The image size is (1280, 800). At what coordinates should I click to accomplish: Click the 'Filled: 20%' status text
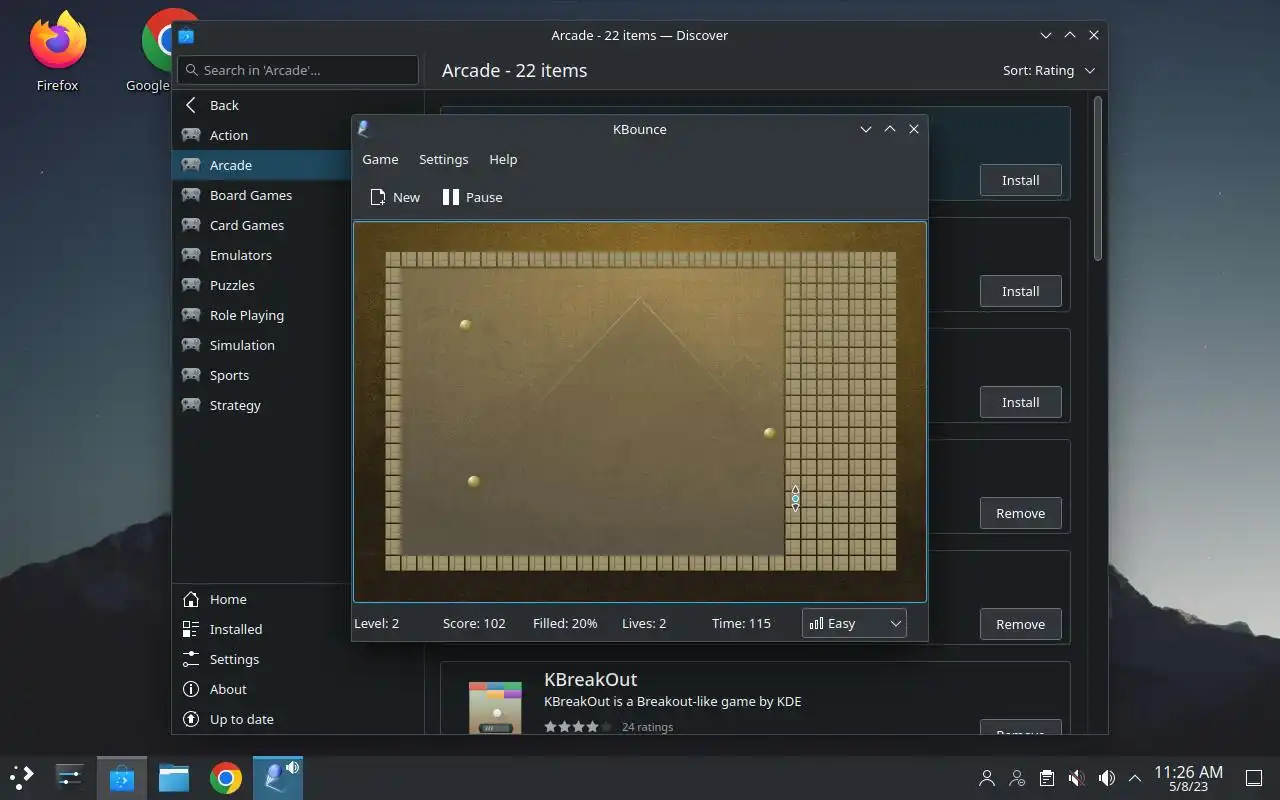click(x=565, y=623)
